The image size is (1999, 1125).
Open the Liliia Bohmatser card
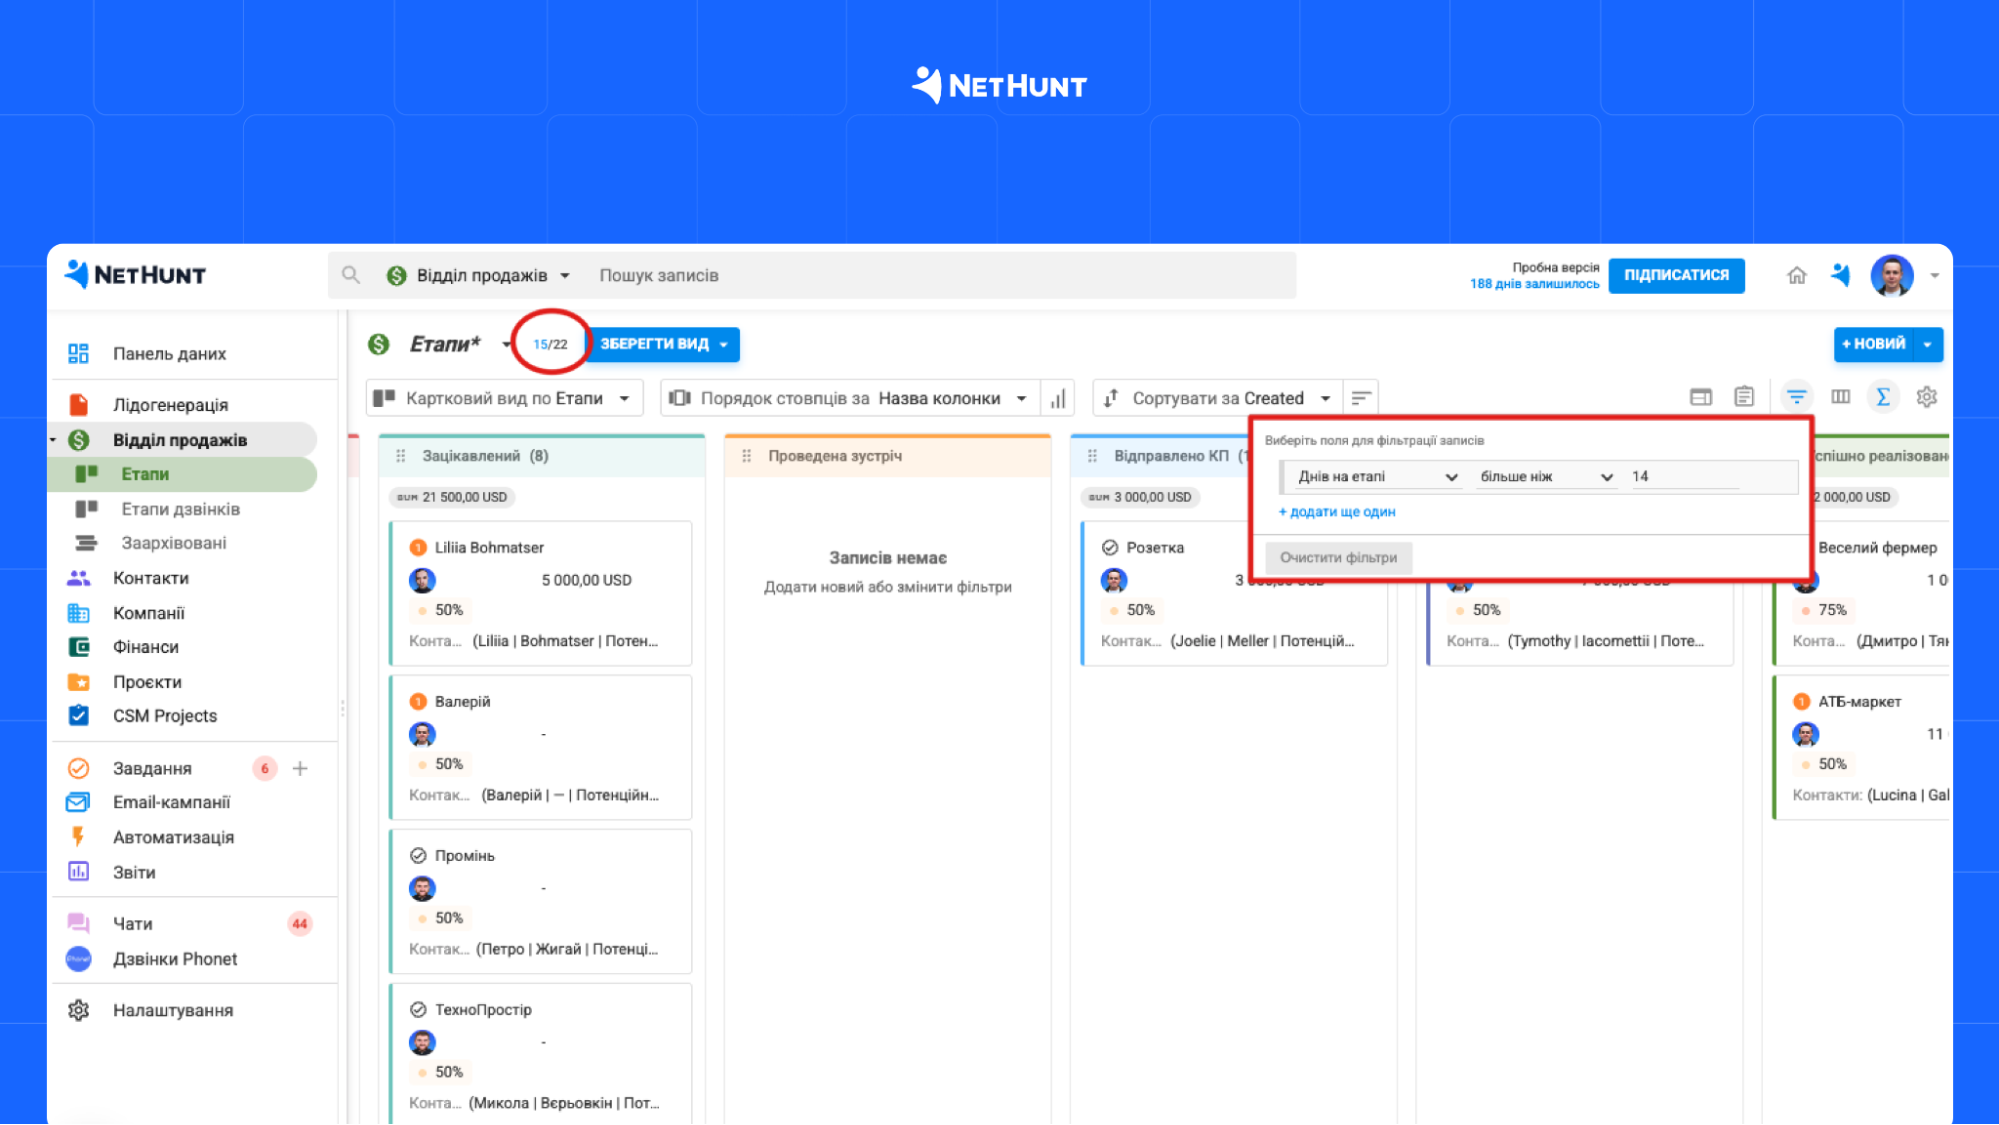pos(541,593)
